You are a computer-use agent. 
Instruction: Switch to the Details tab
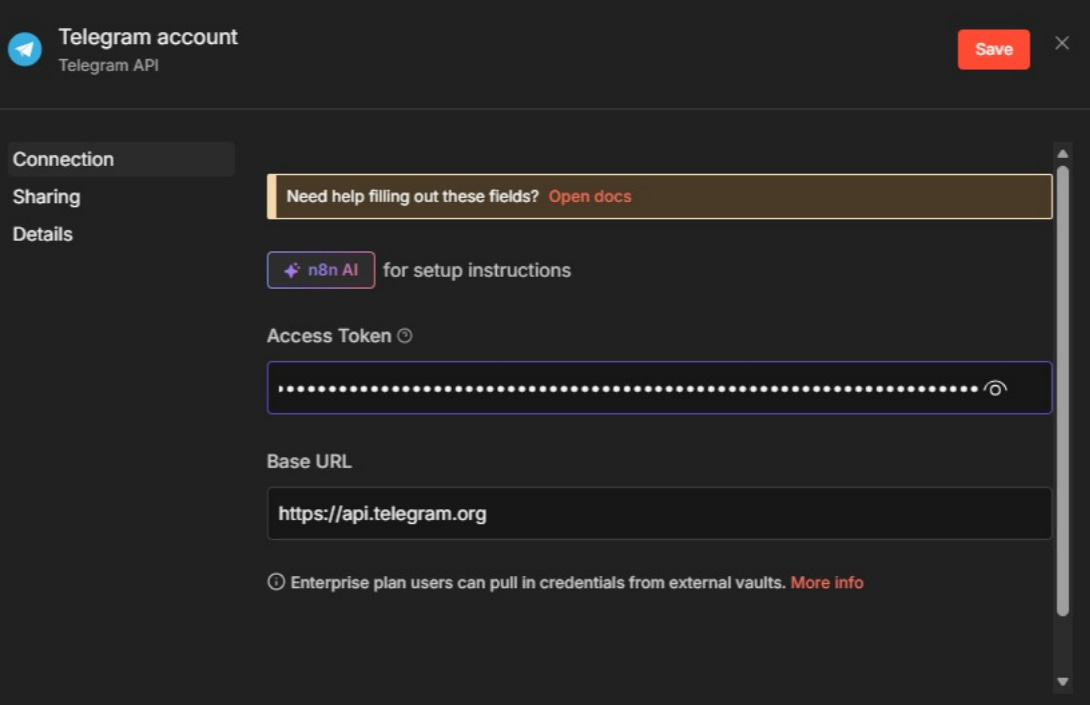point(42,234)
